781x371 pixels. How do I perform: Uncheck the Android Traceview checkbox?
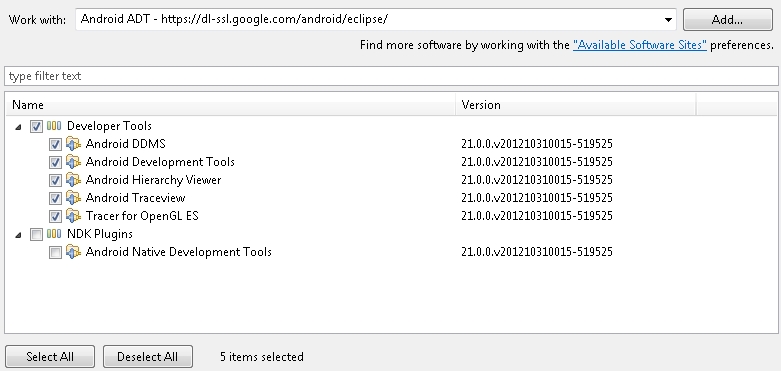[55, 198]
